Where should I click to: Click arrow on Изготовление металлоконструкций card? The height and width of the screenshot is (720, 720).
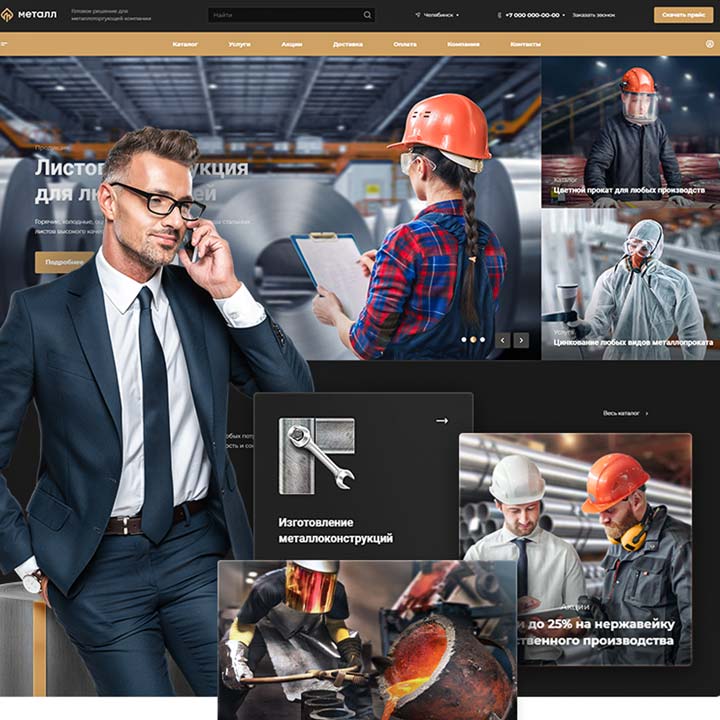coord(442,421)
